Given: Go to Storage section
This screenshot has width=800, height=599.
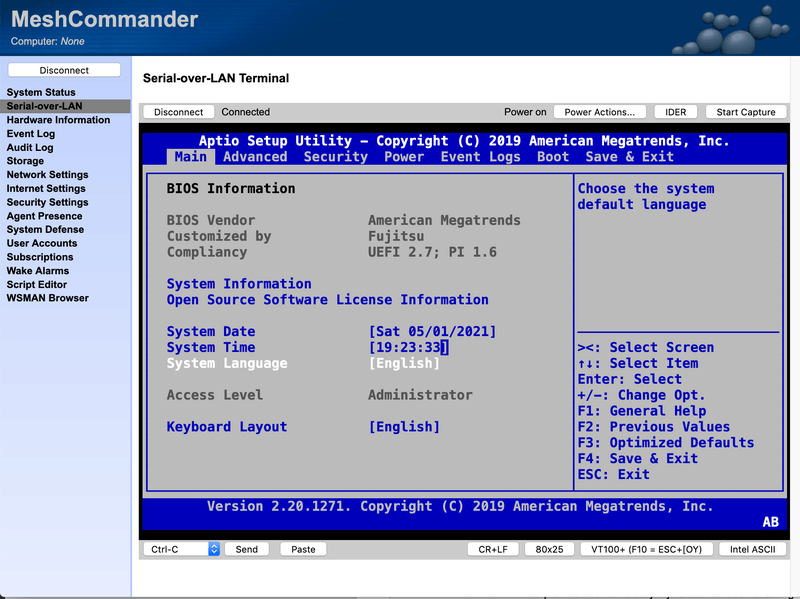Looking at the screenshot, I should tap(25, 161).
